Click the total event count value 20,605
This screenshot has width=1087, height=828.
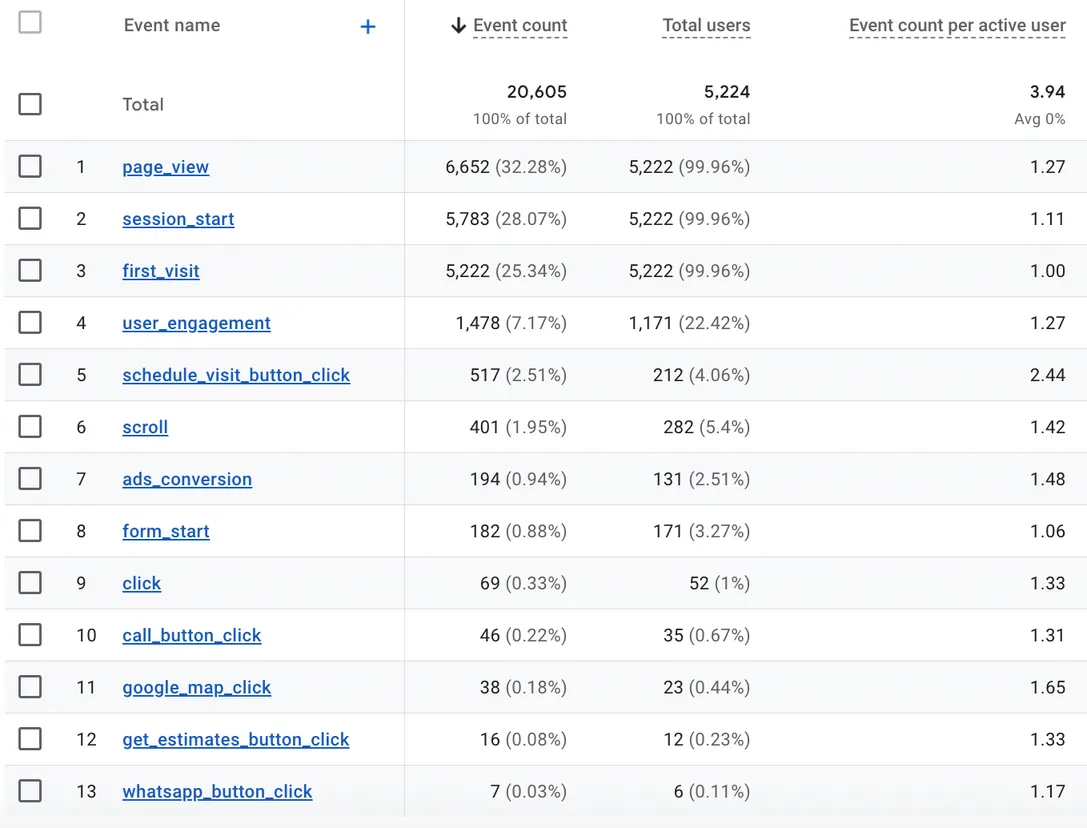pos(537,92)
